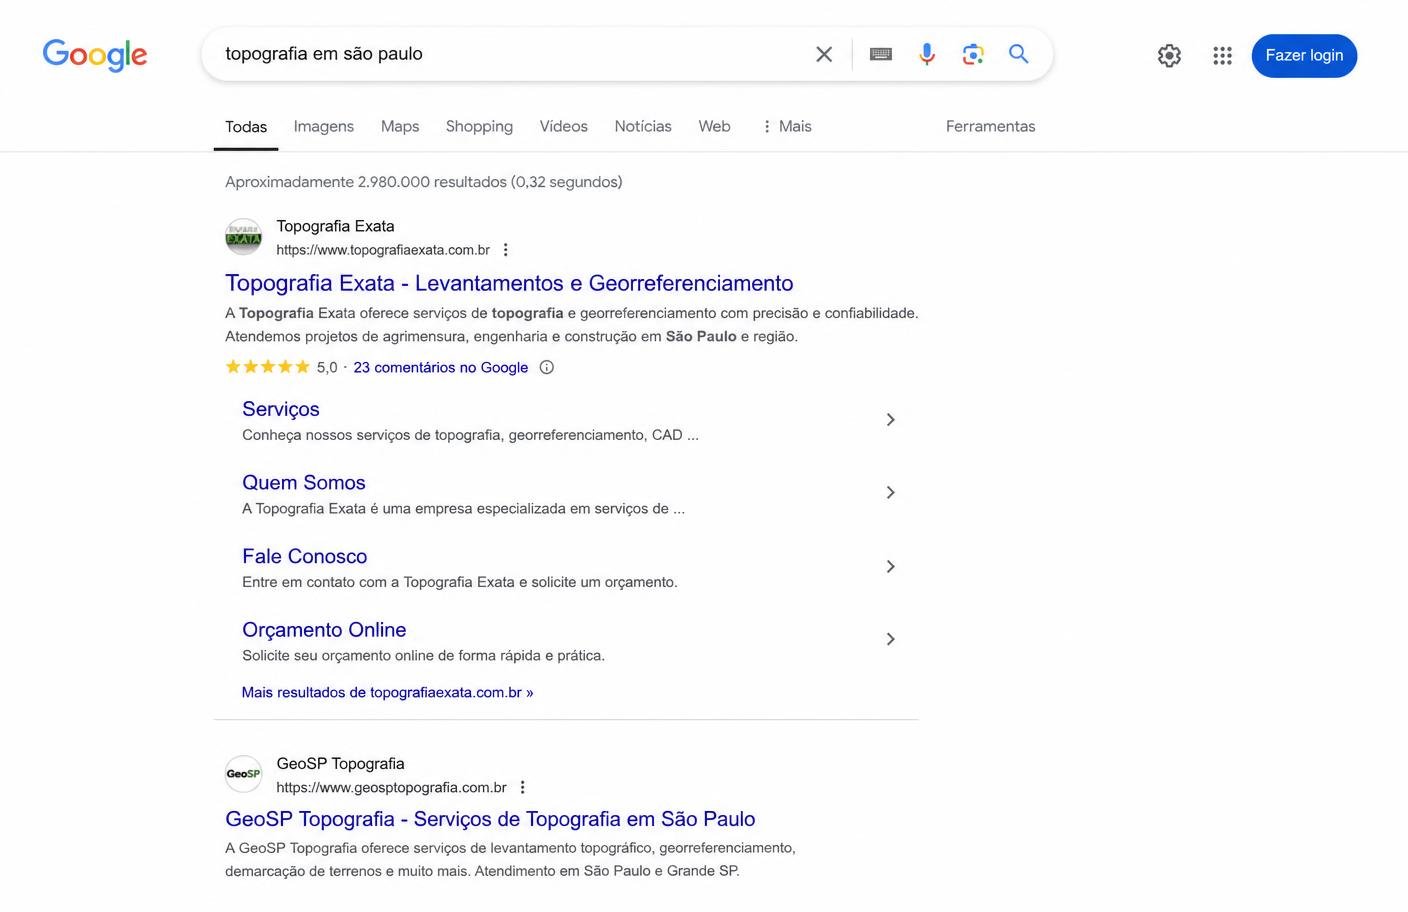Open the Quem Somos sitelink

pos(304,483)
